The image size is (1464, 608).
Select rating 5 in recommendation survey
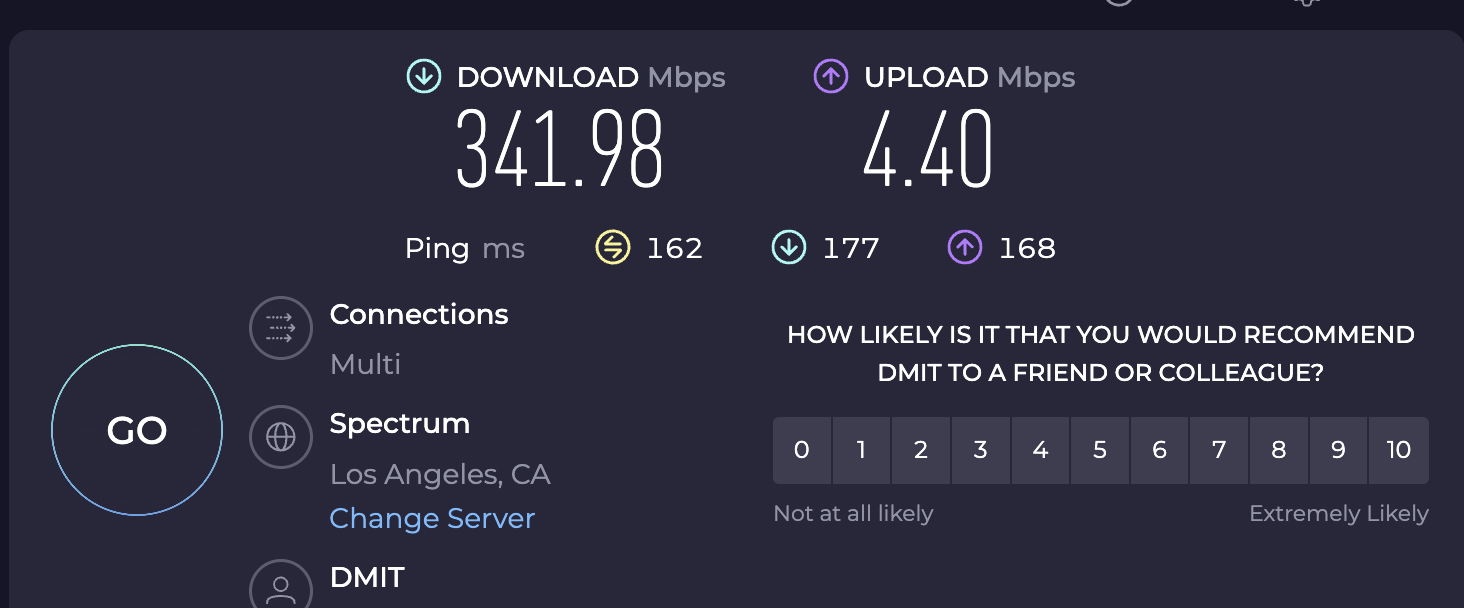1100,450
